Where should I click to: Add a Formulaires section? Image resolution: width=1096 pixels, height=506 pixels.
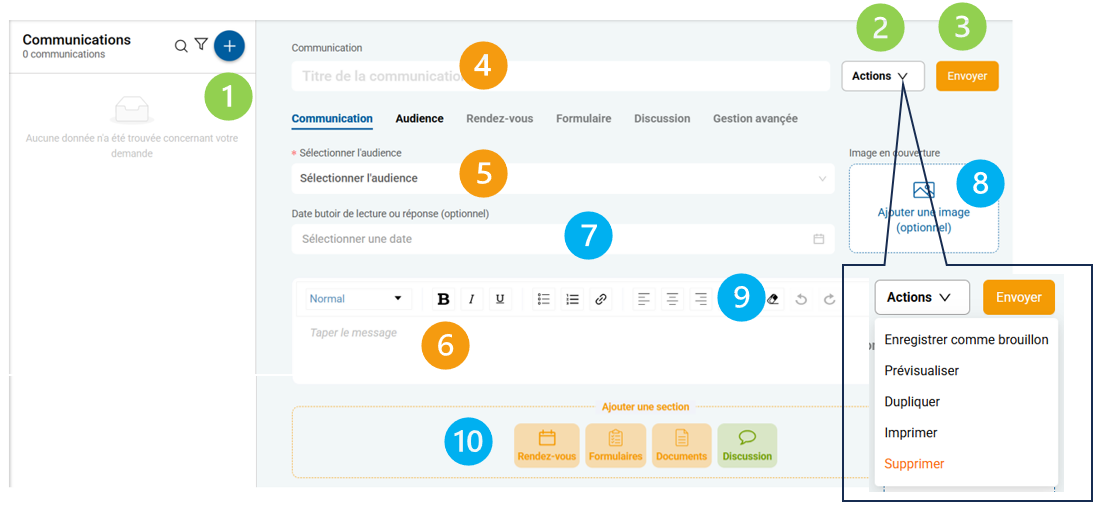615,446
